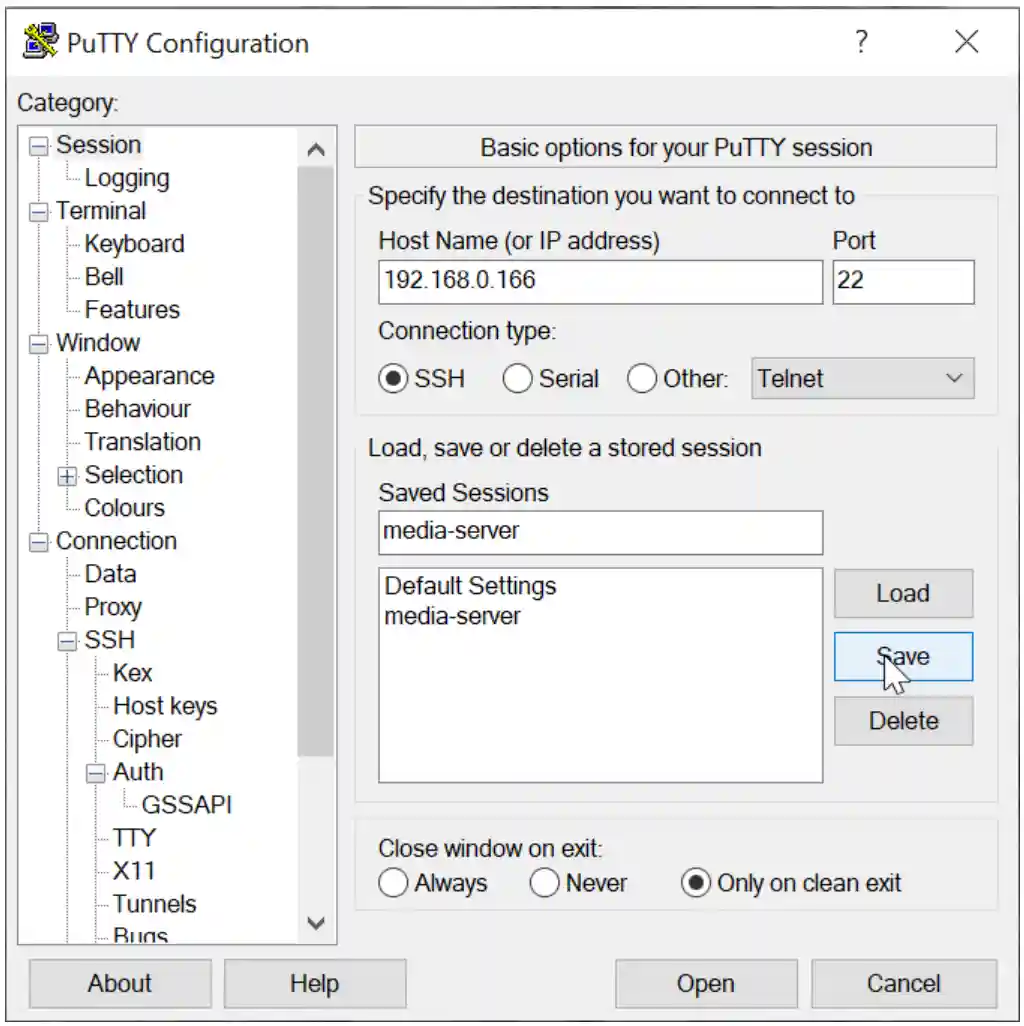Viewport: 1024px width, 1026px height.
Task: Open the Telnet protocol dropdown
Action: [x=862, y=379]
